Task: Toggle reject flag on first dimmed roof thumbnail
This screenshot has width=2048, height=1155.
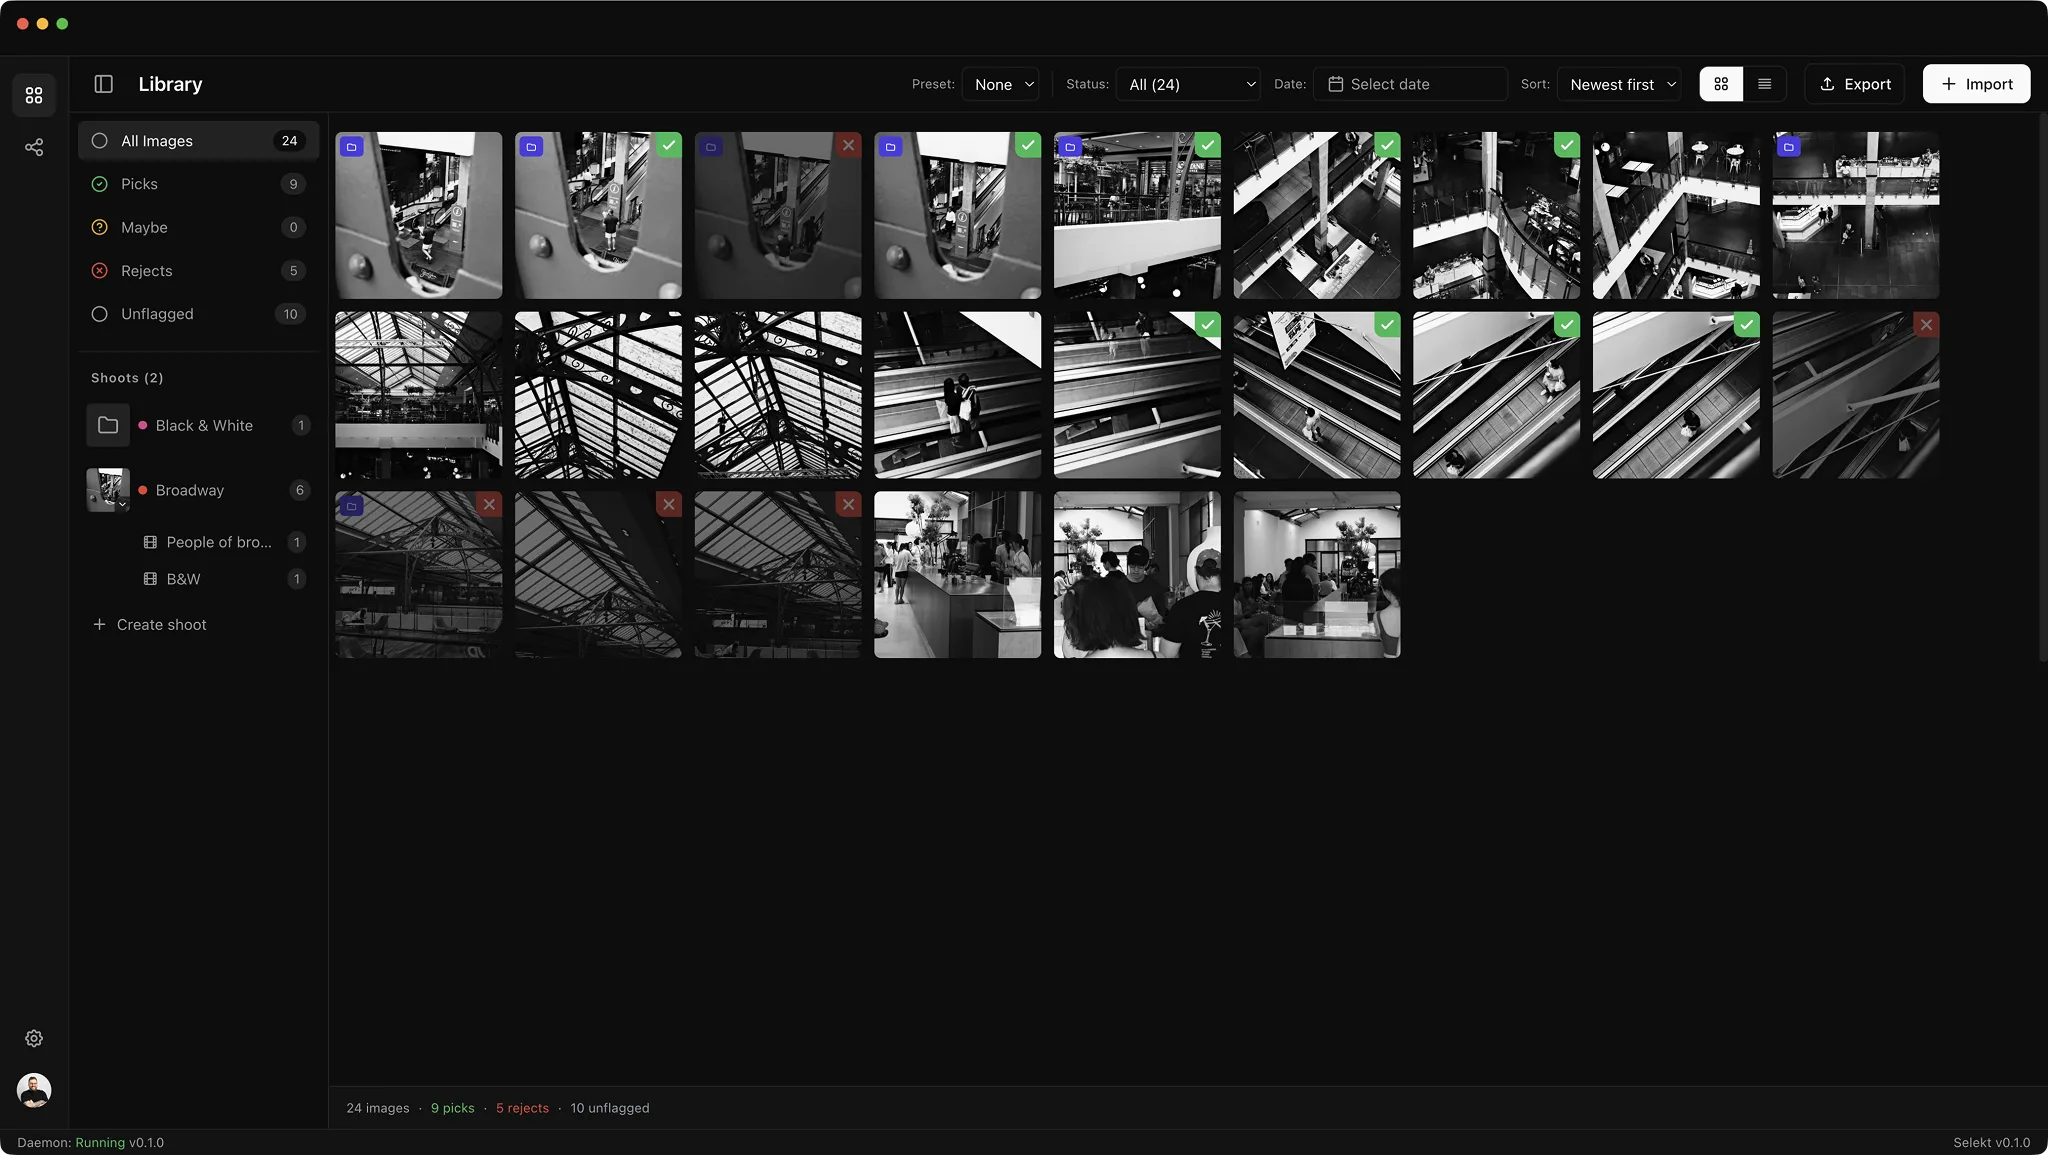Action: coord(489,505)
